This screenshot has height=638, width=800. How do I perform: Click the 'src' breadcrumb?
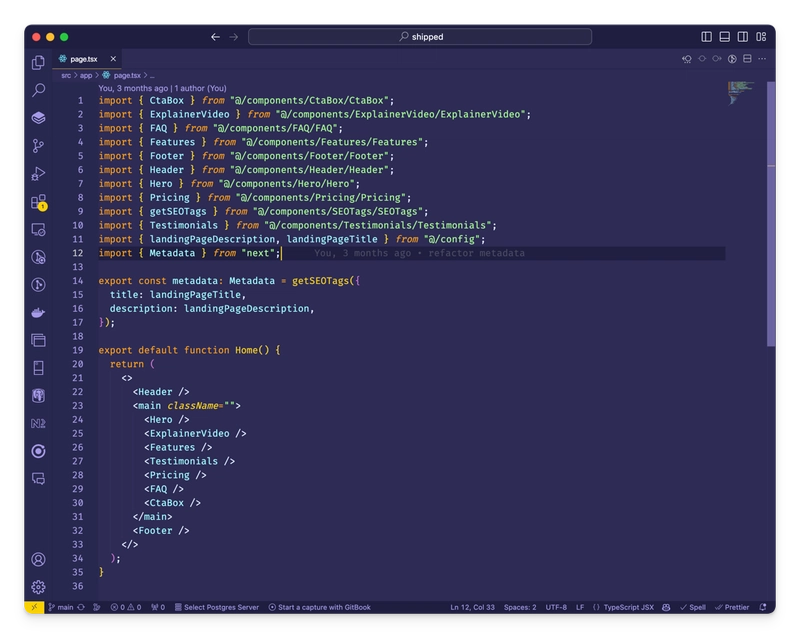tap(66, 76)
